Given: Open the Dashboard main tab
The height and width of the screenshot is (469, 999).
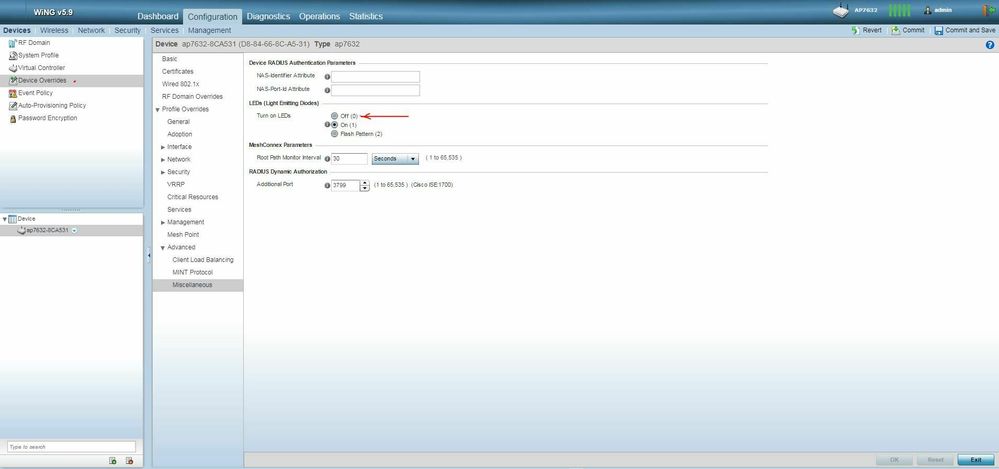Looking at the screenshot, I should click(158, 16).
